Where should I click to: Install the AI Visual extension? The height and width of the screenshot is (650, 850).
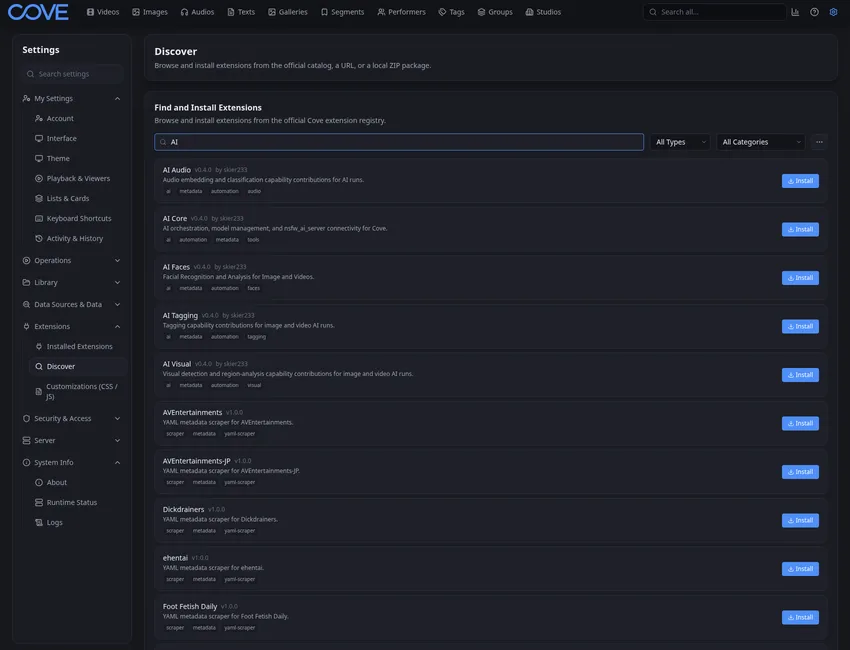(800, 375)
